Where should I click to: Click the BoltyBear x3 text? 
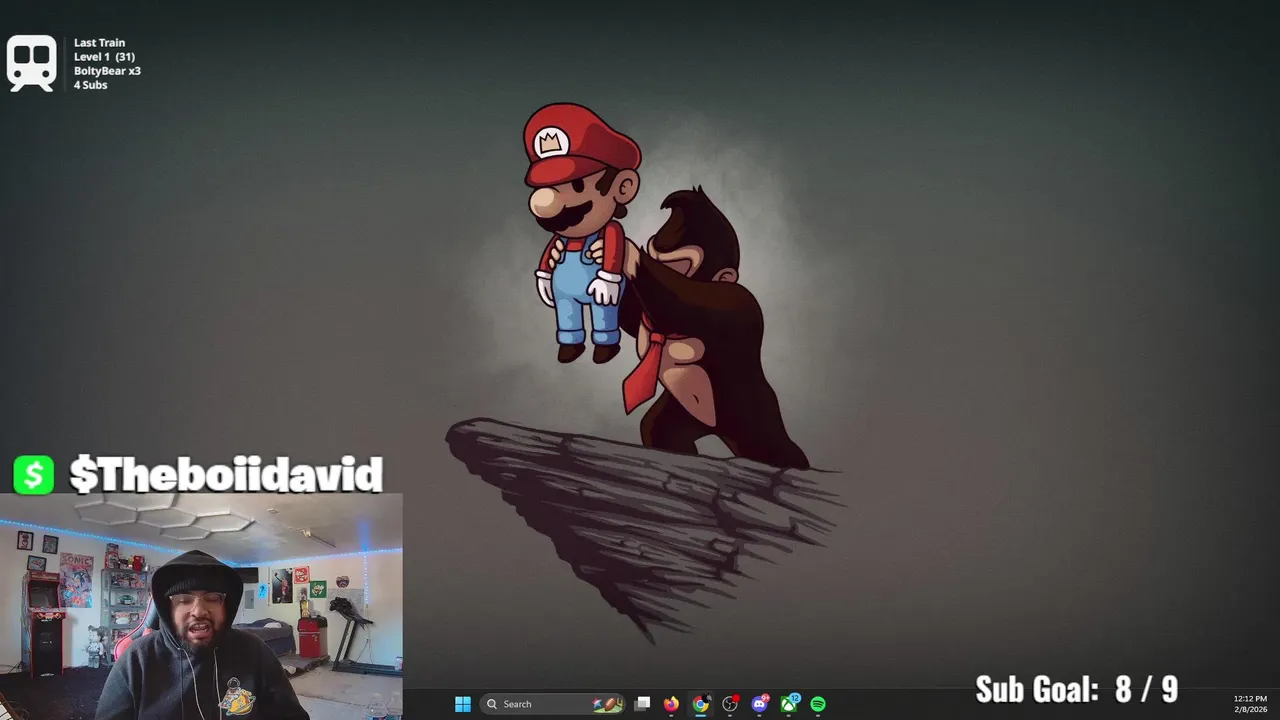point(107,71)
